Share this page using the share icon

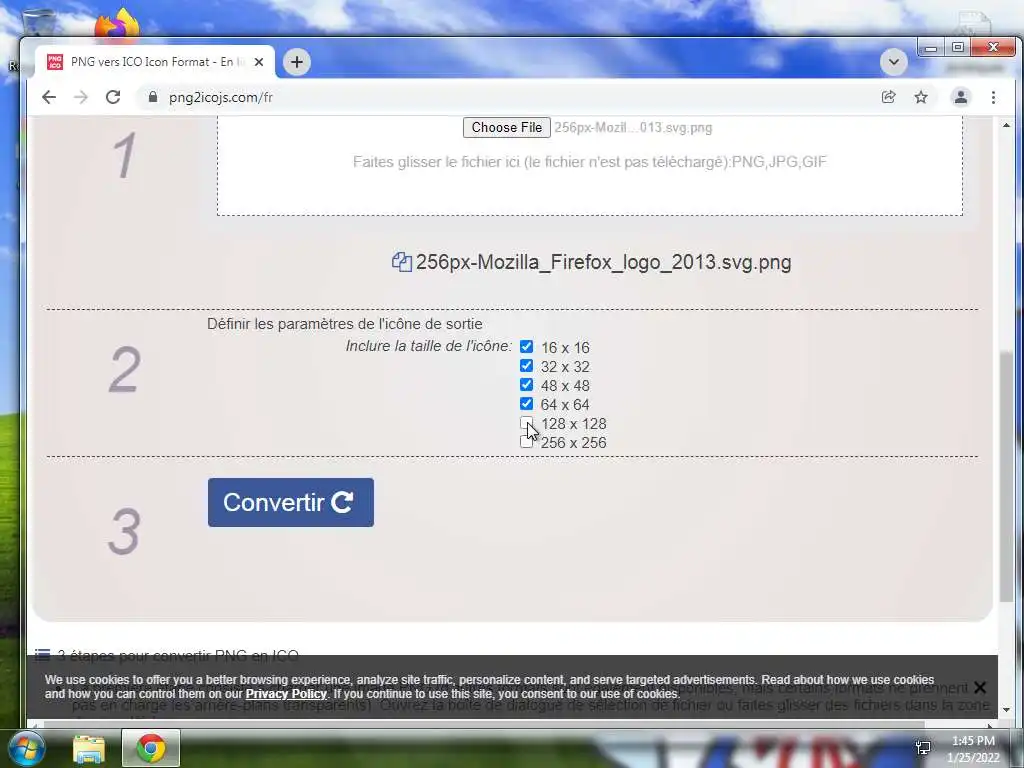coord(888,97)
